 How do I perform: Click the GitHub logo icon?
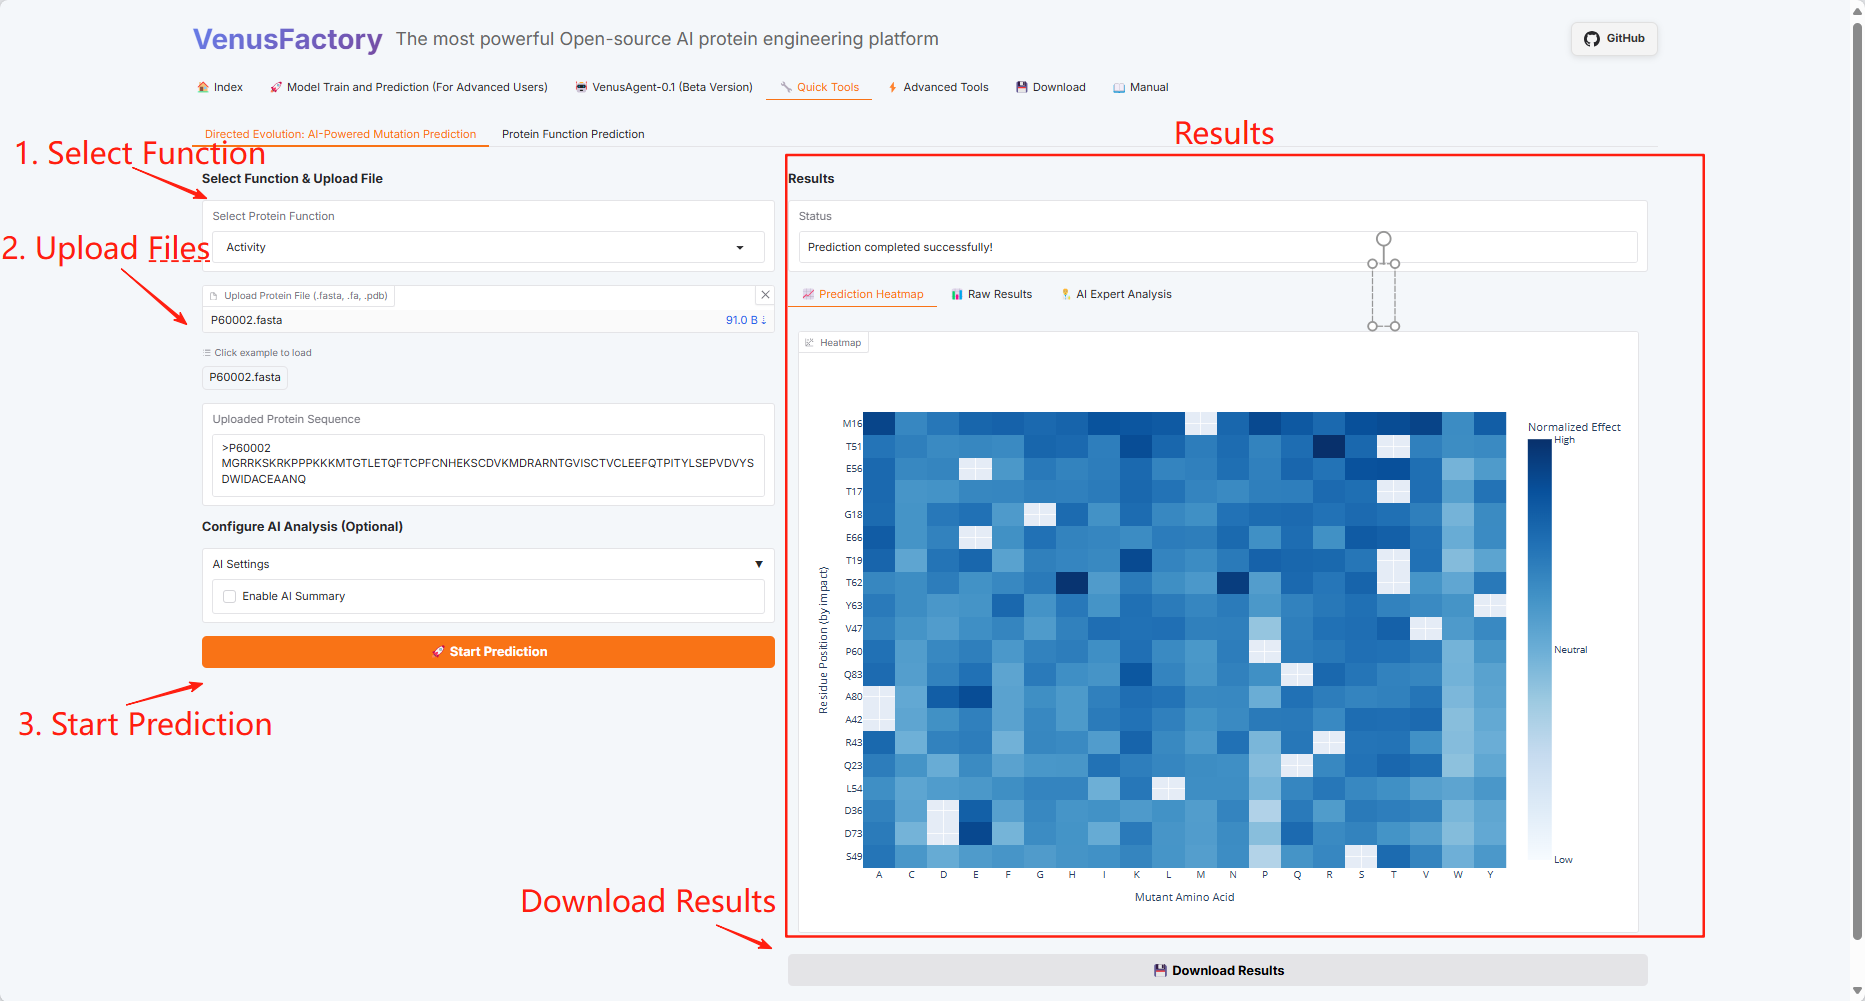[1592, 39]
